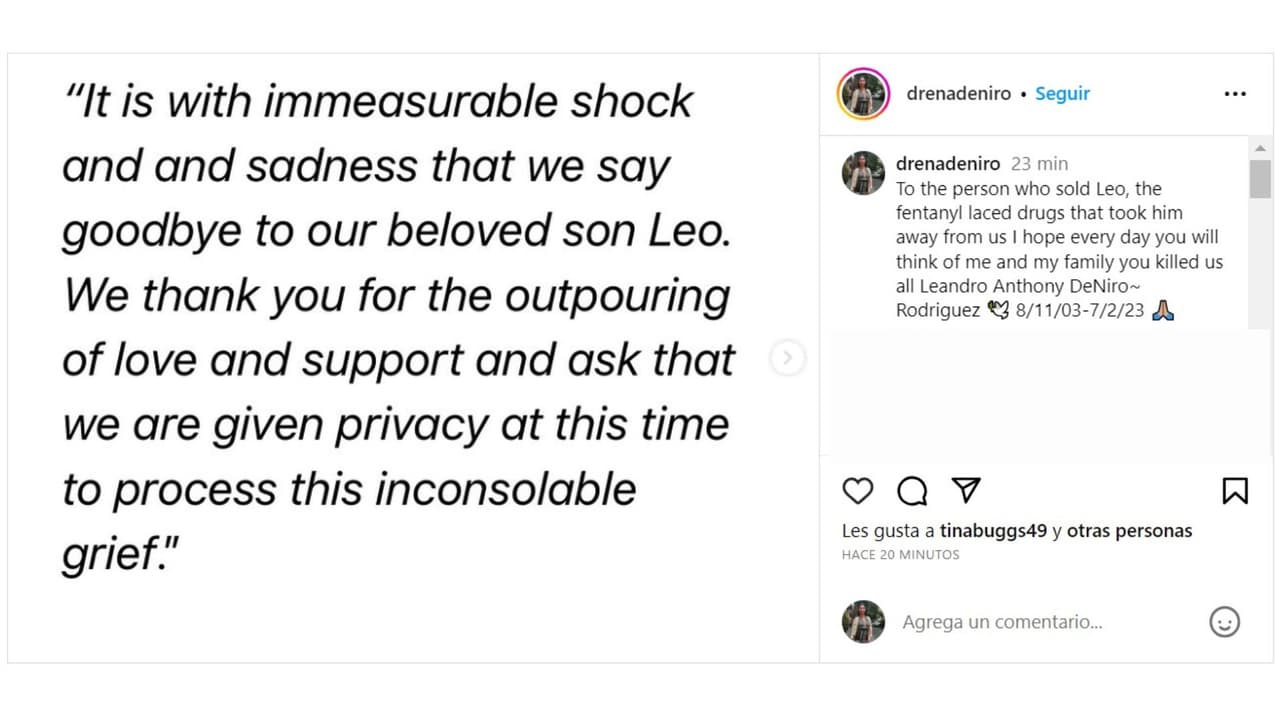The width and height of the screenshot is (1280, 720).
Task: View drenadeniro's profile picture in the header
Action: pyautogui.click(x=862, y=92)
